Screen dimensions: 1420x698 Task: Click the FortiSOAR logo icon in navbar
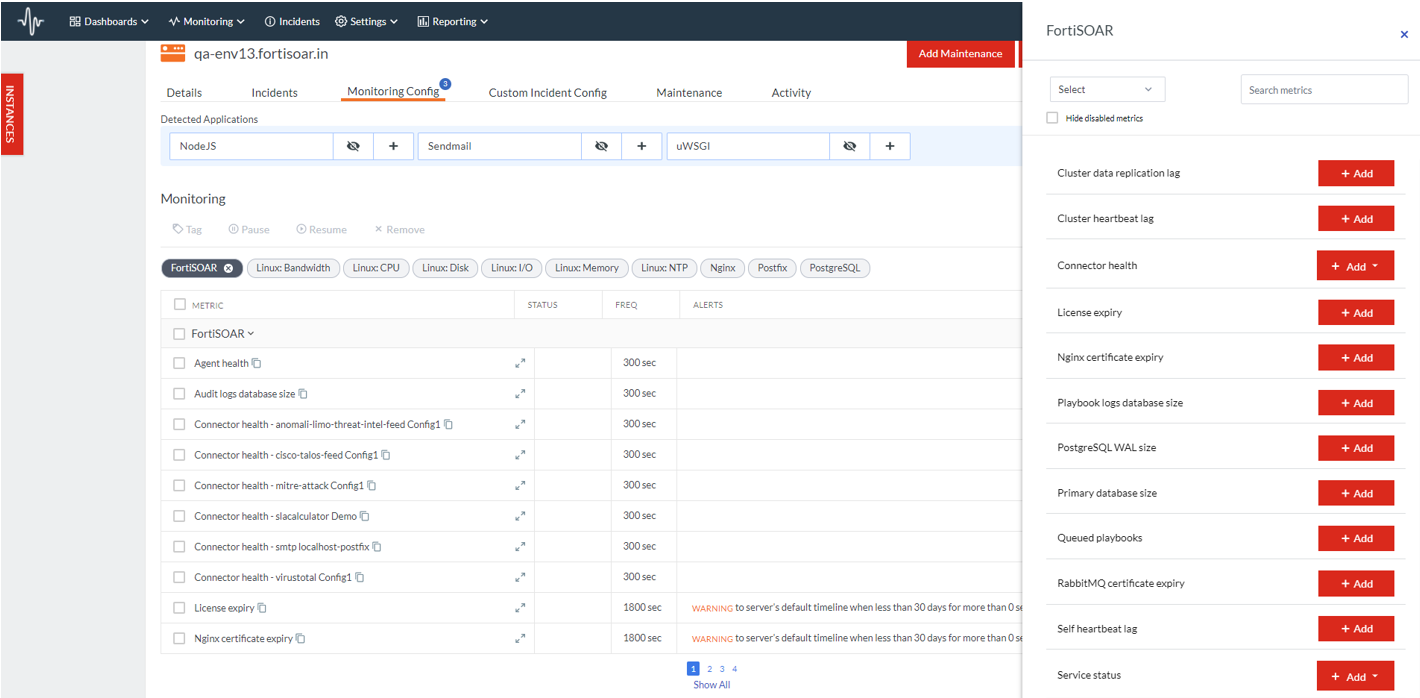coord(28,20)
